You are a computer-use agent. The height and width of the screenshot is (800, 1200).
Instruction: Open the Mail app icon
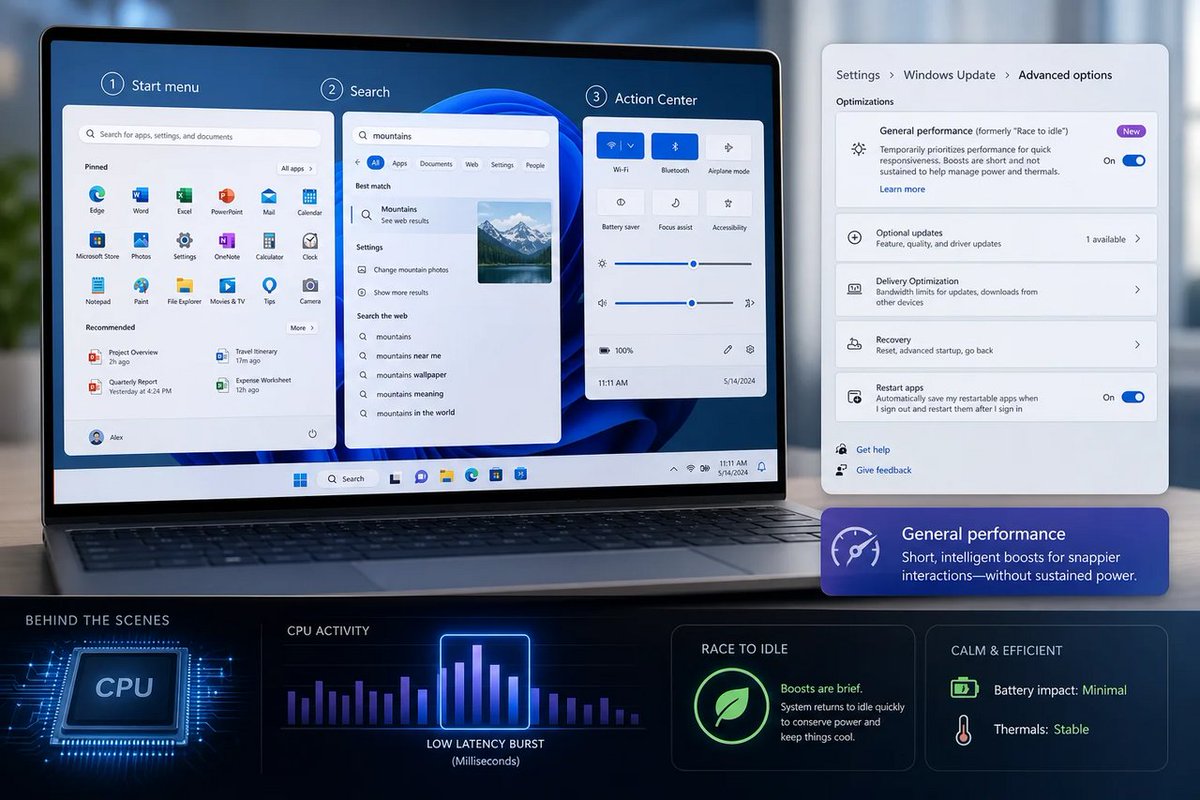(268, 196)
